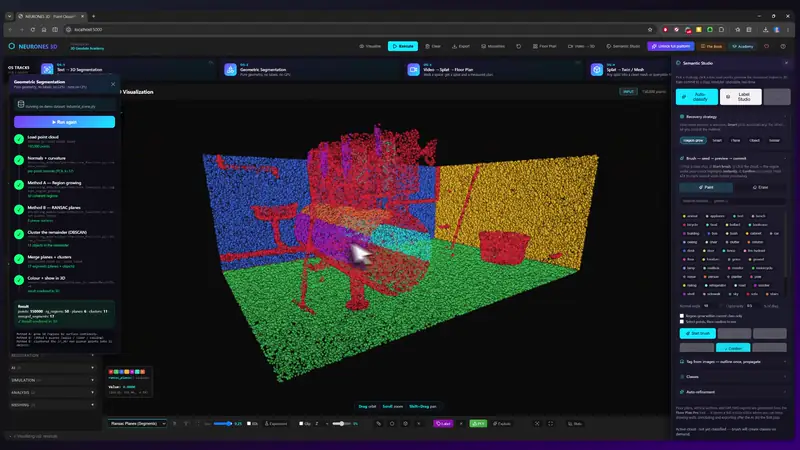Switch to the Auto-classify tab
Viewport: 800px width, 450px height.
click(x=696, y=96)
